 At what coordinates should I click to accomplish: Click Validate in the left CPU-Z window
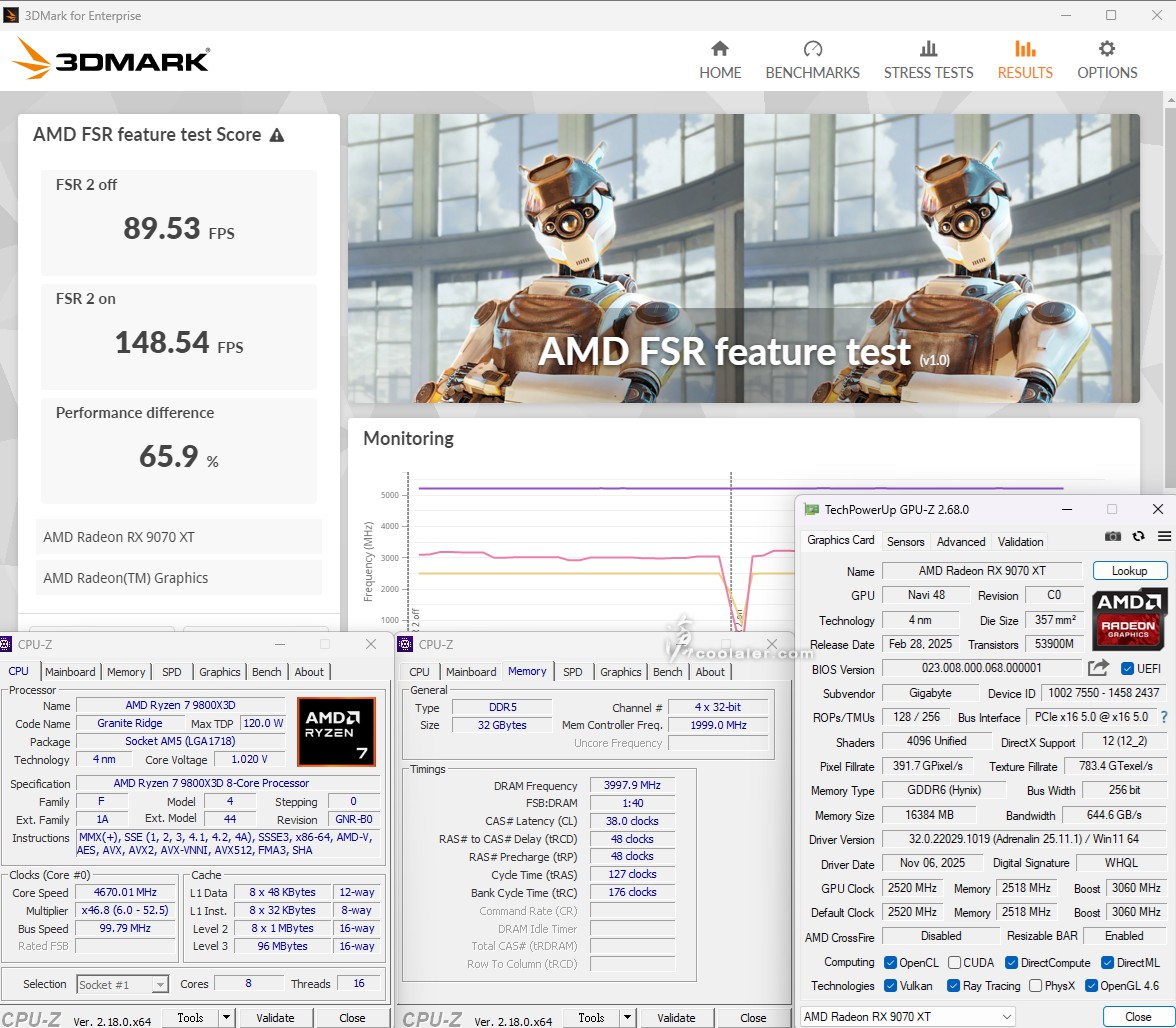(275, 1018)
